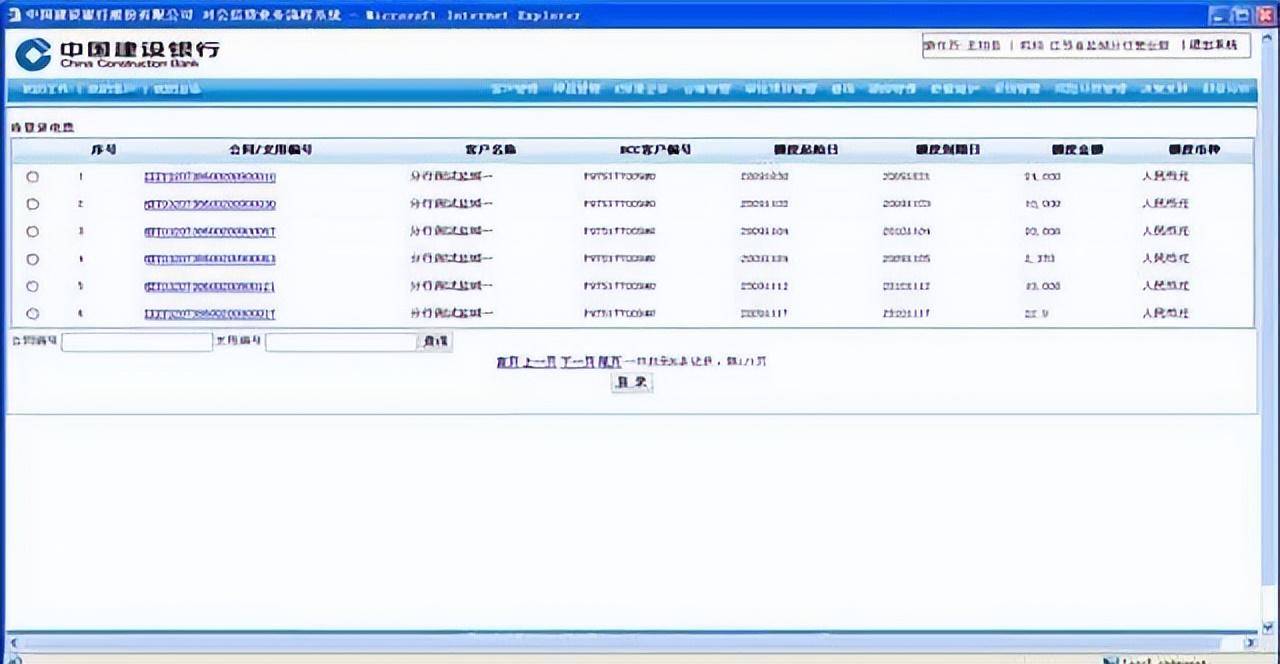Select the radio button for row 1
Image resolution: width=1280 pixels, height=664 pixels.
[x=33, y=177]
